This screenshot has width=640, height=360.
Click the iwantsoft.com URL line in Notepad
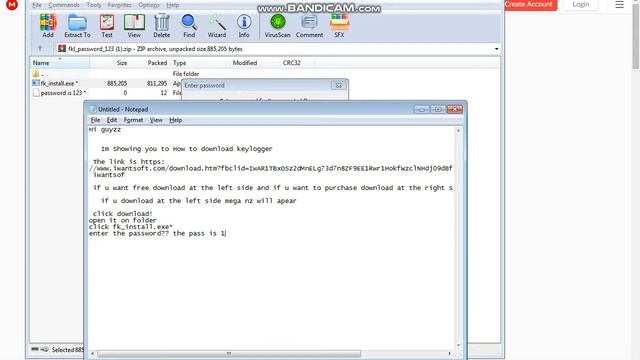click(x=271, y=168)
